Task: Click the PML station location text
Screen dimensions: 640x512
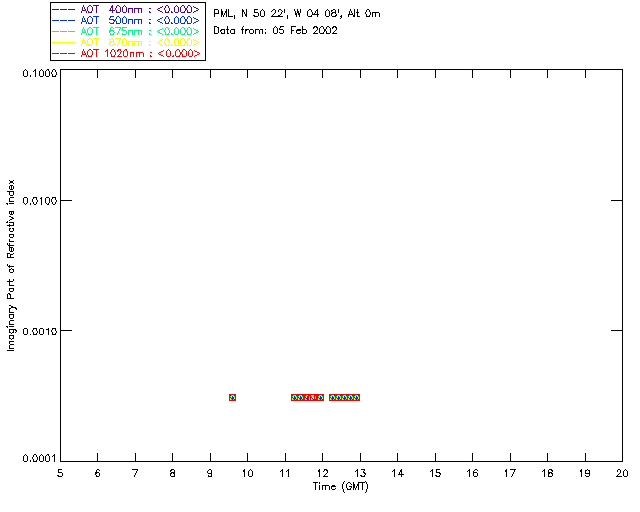Action: (297, 13)
